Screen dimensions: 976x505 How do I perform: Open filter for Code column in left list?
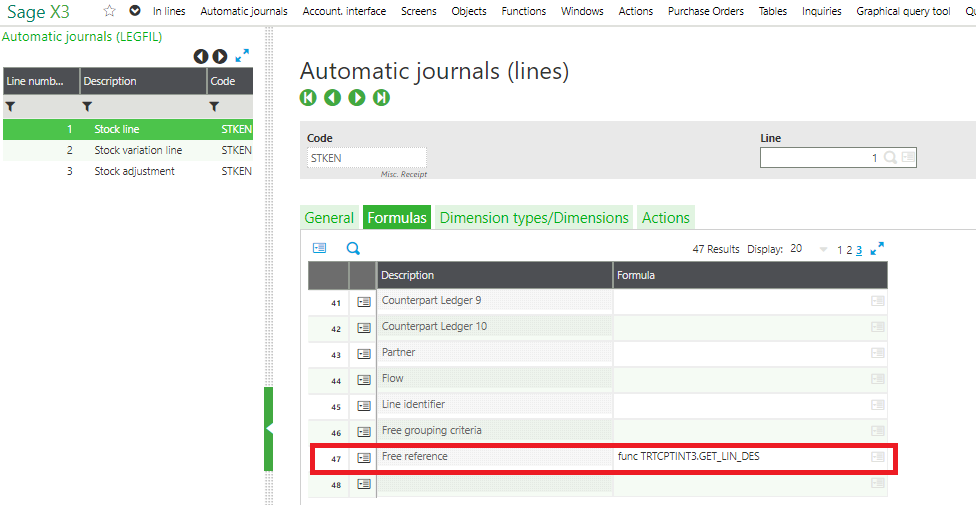214,106
